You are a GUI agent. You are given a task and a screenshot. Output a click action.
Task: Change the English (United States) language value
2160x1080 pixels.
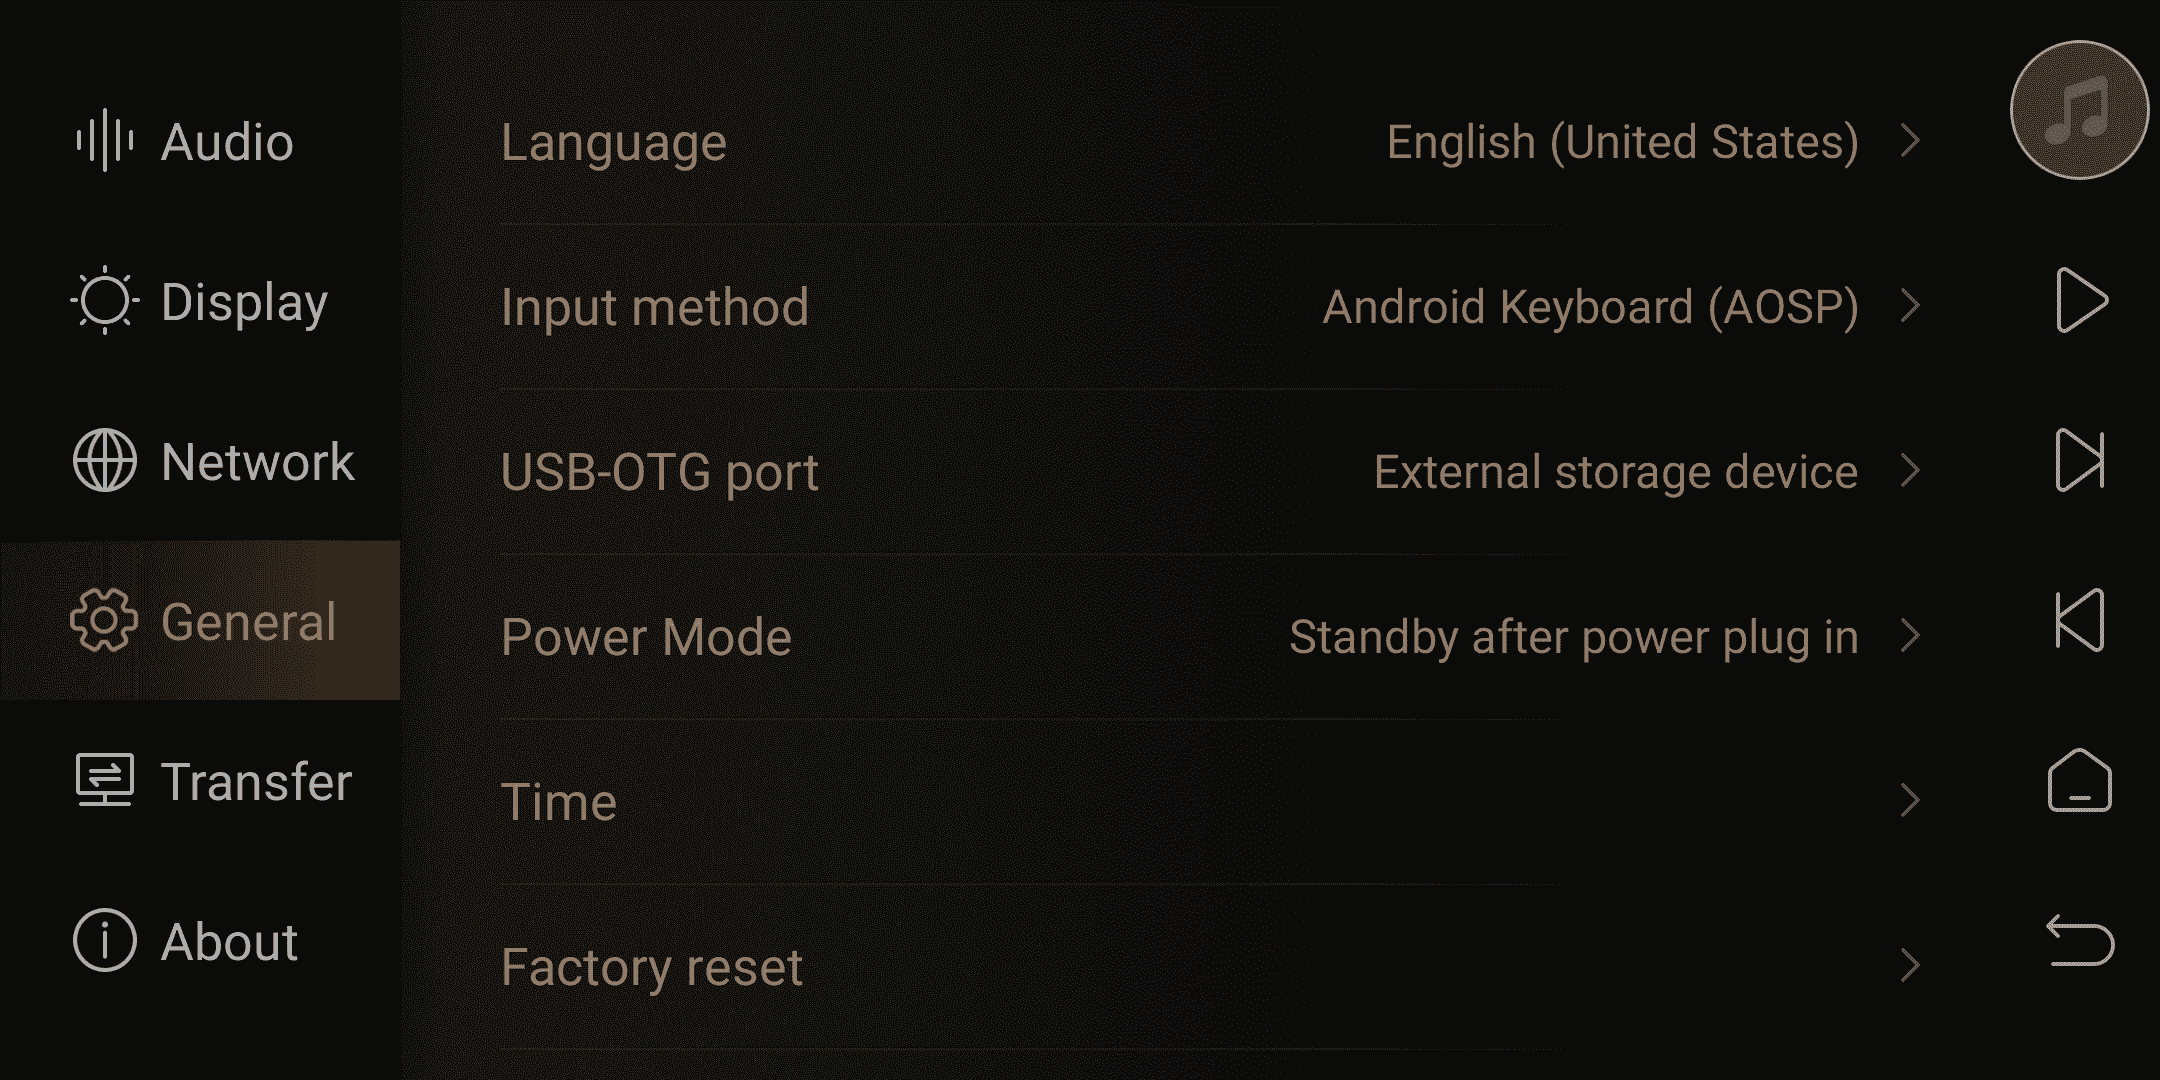1622,143
